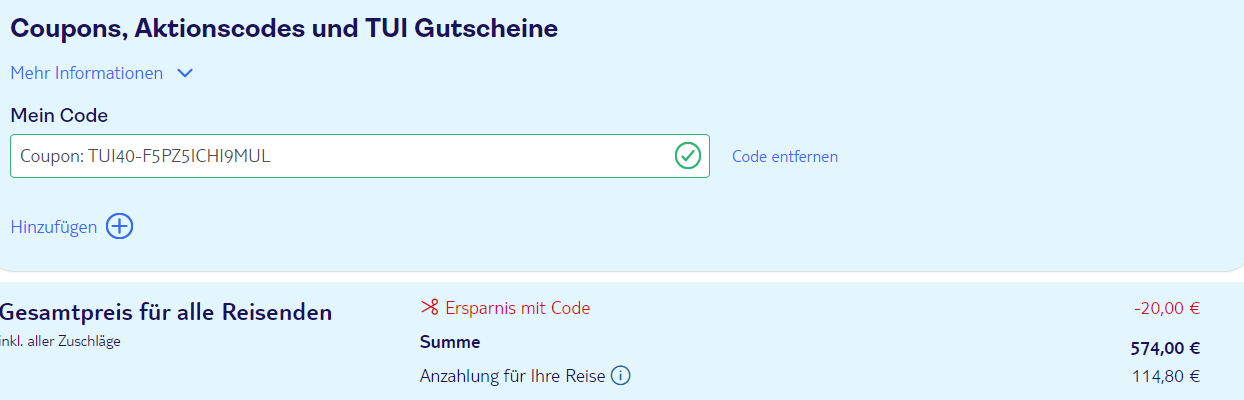Click the circled plus icon
This screenshot has height=400, width=1244.
pyautogui.click(x=119, y=226)
